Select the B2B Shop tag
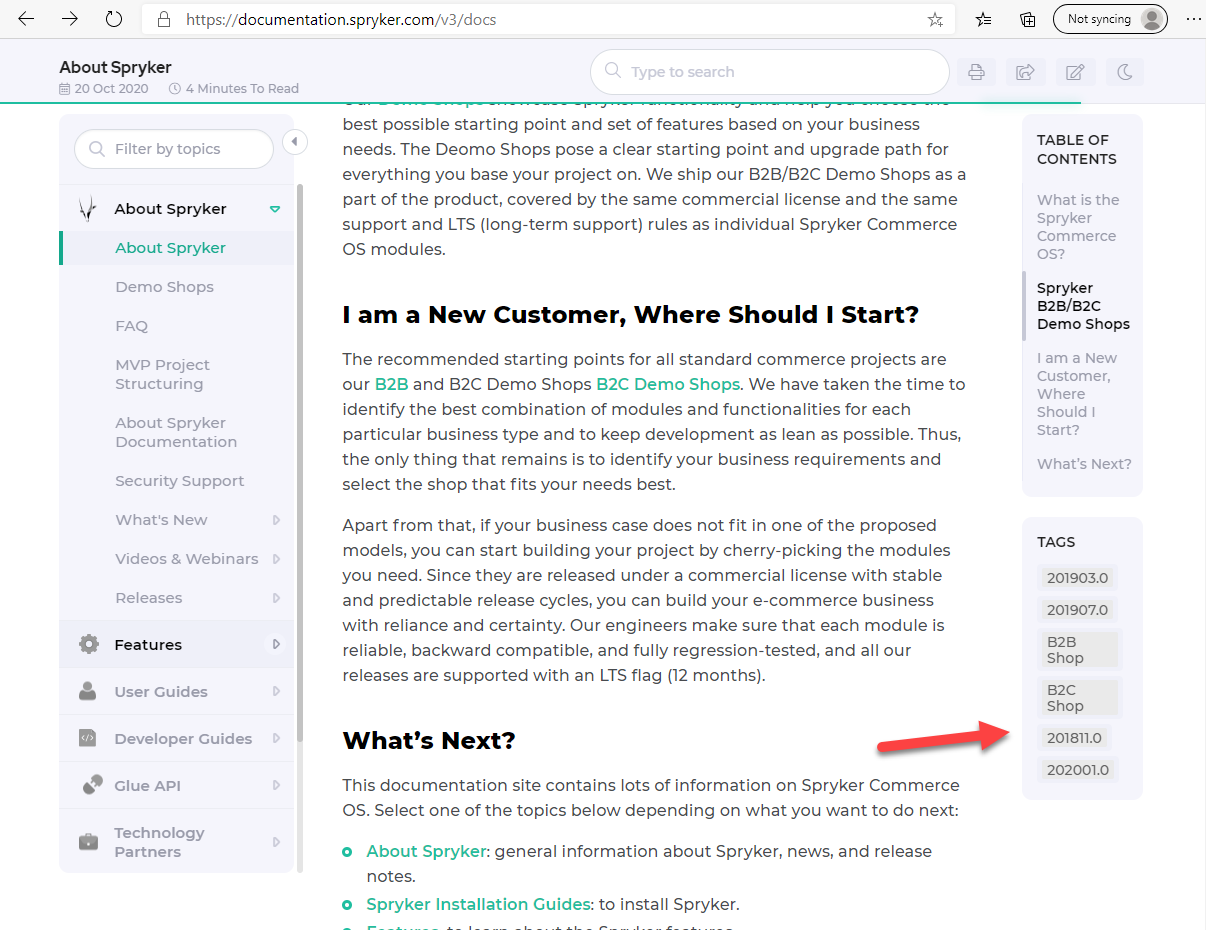Screen dimensions: 1206x930 tap(1080, 650)
